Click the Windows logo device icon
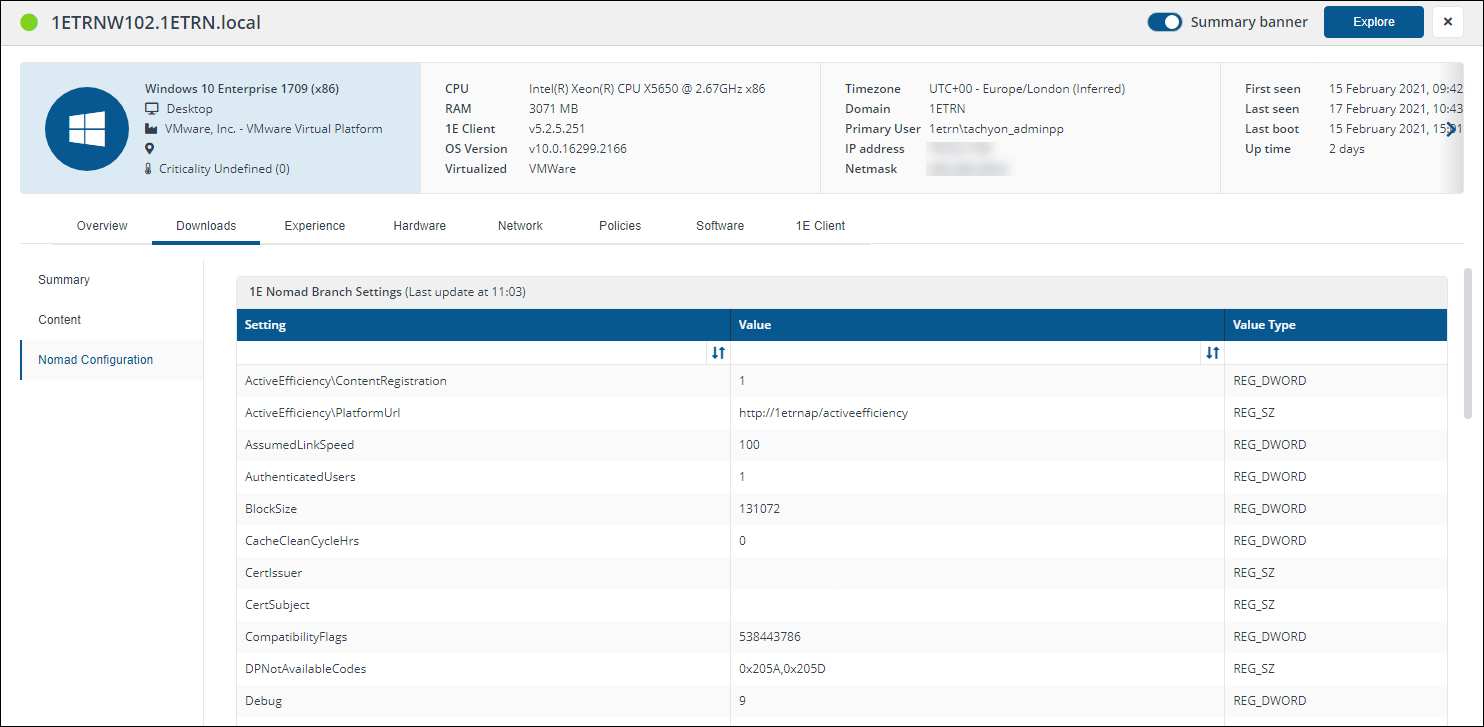The height and width of the screenshot is (727, 1484). coord(86,129)
